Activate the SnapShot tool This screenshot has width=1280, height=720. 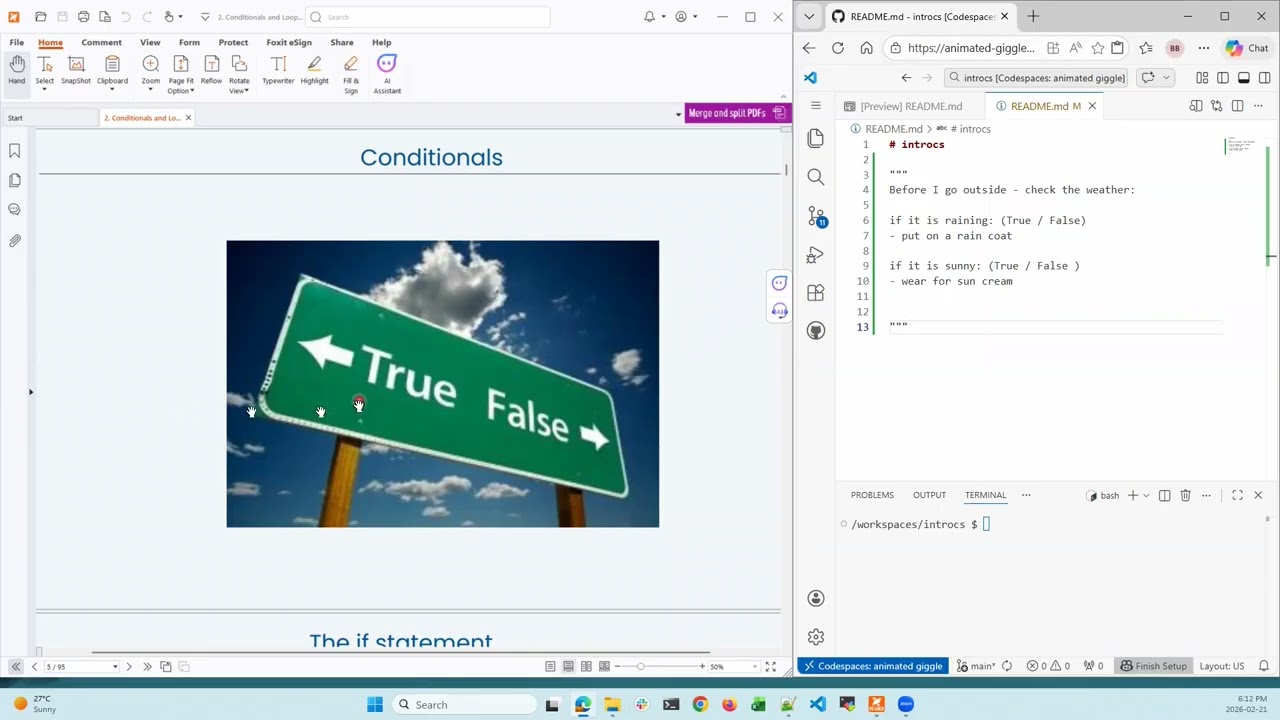point(76,70)
